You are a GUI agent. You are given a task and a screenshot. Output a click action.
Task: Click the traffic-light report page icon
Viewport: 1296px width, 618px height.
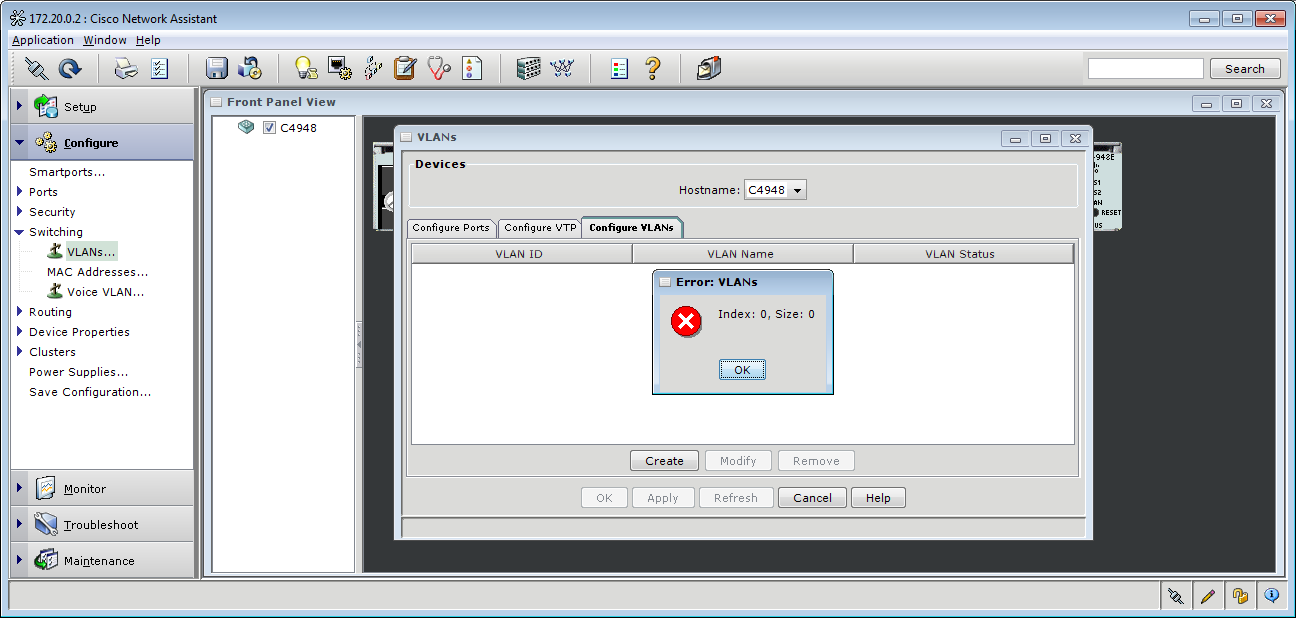click(472, 69)
